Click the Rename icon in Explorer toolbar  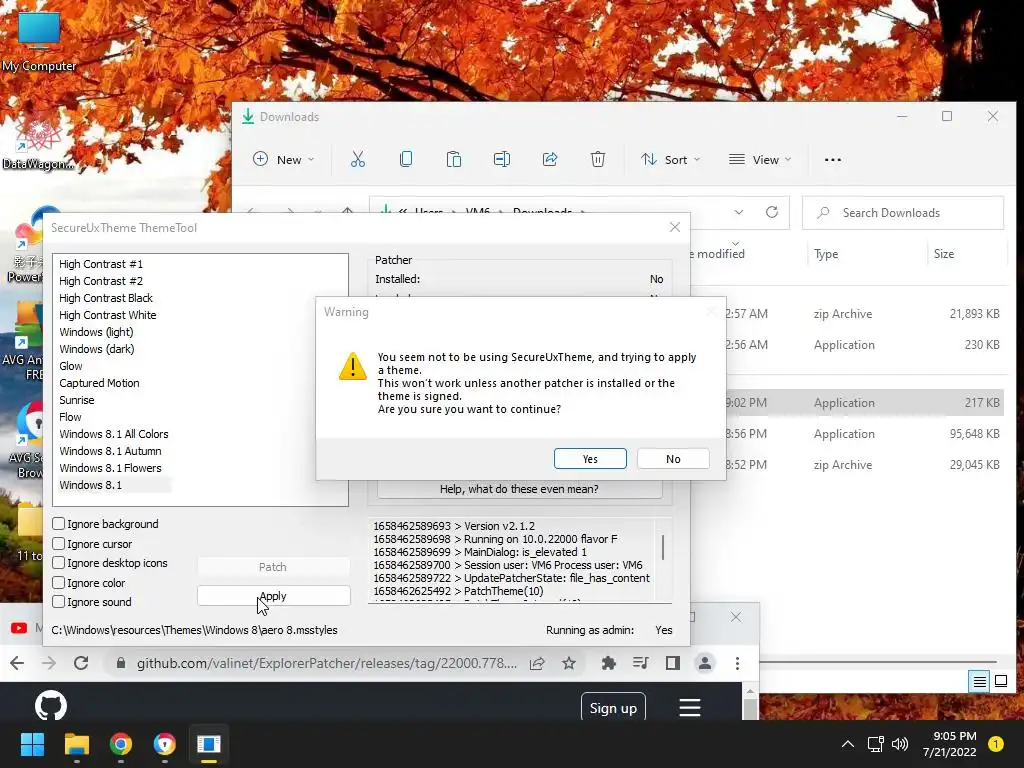[x=502, y=159]
